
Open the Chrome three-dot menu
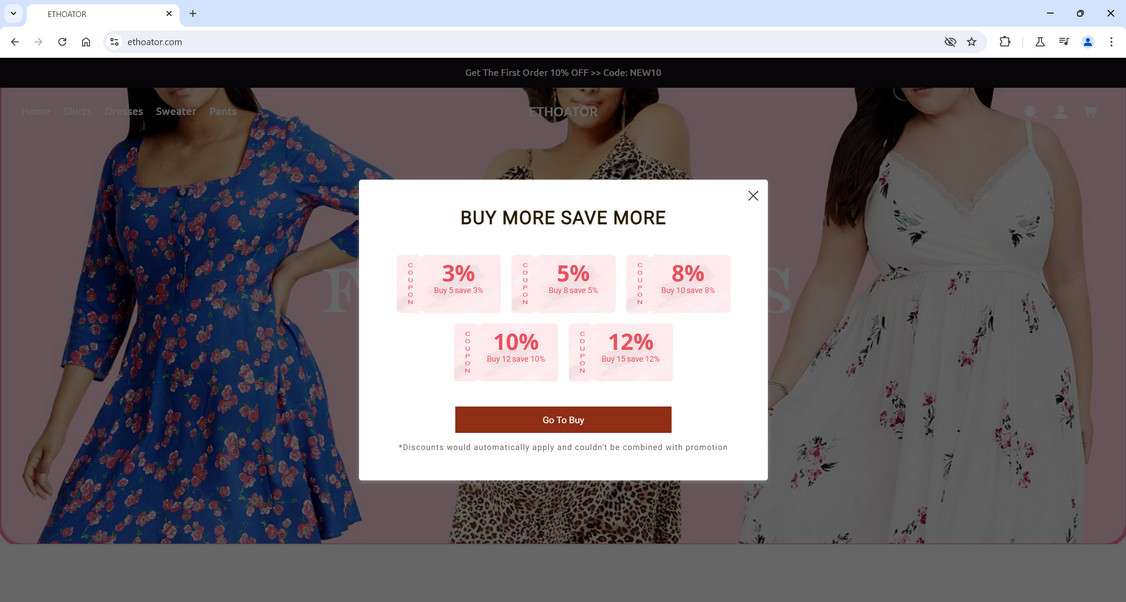(x=1111, y=42)
